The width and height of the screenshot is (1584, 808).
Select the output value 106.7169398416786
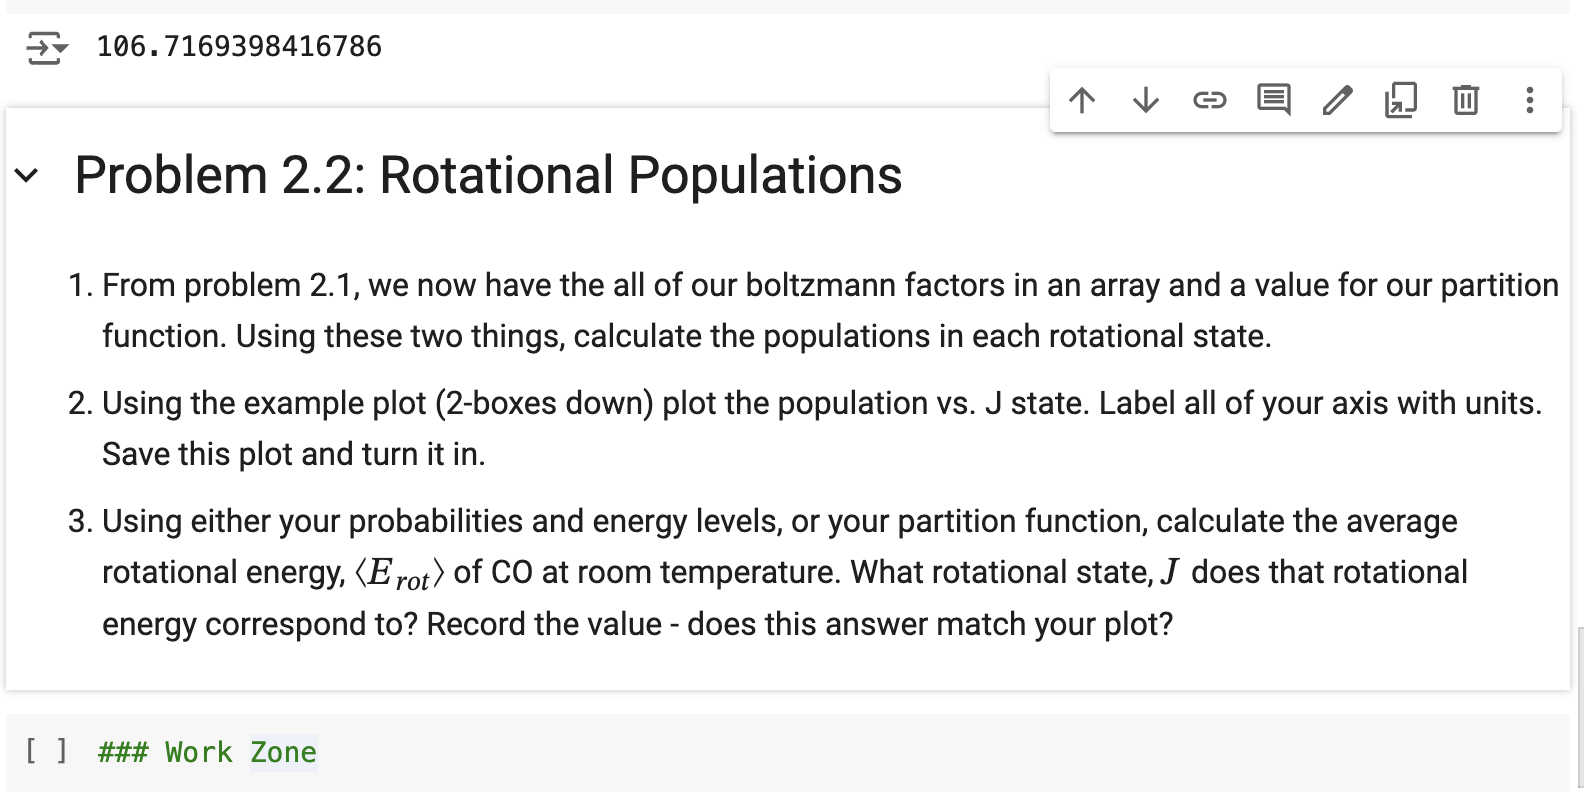[x=238, y=45]
